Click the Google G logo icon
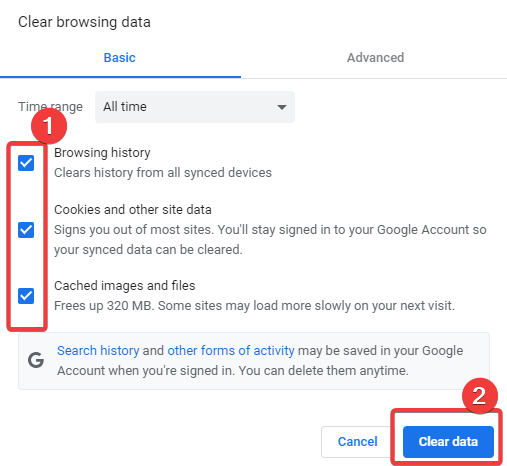The height and width of the screenshot is (466, 507). [x=36, y=360]
